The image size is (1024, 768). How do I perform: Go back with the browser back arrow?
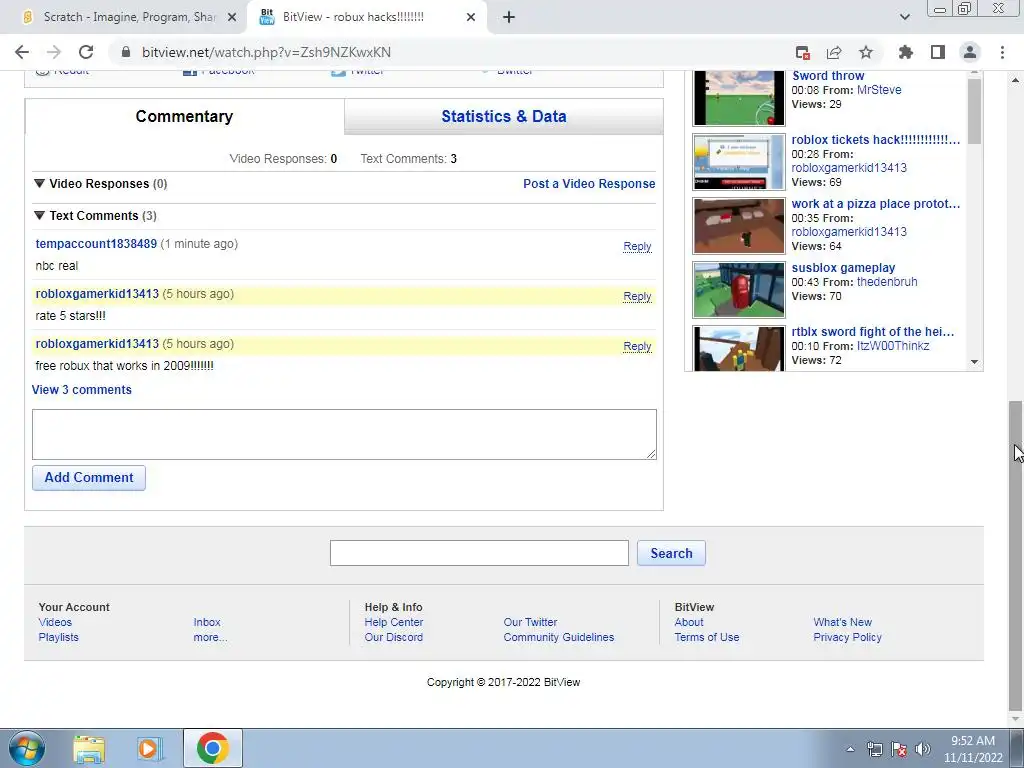(22, 52)
